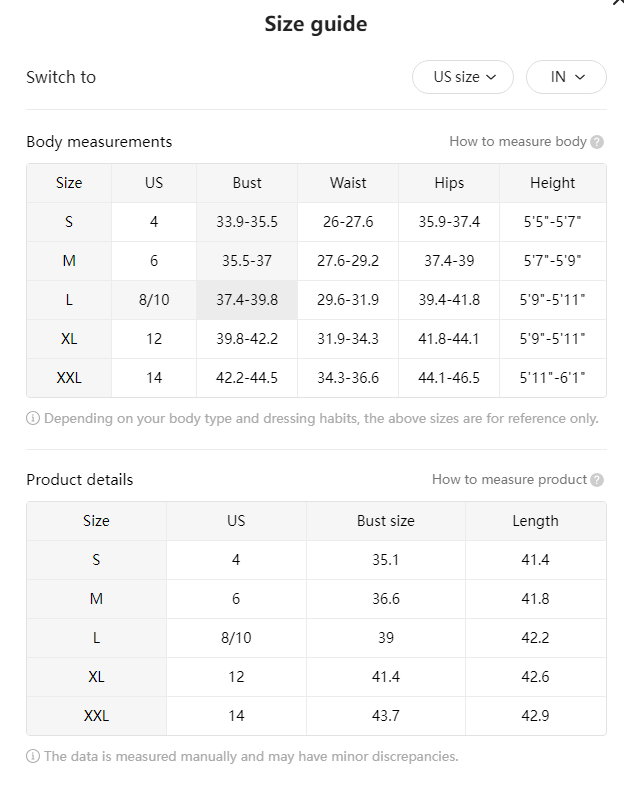The image size is (624, 797).
Task: Open the How to measure product link
Action: (x=509, y=479)
